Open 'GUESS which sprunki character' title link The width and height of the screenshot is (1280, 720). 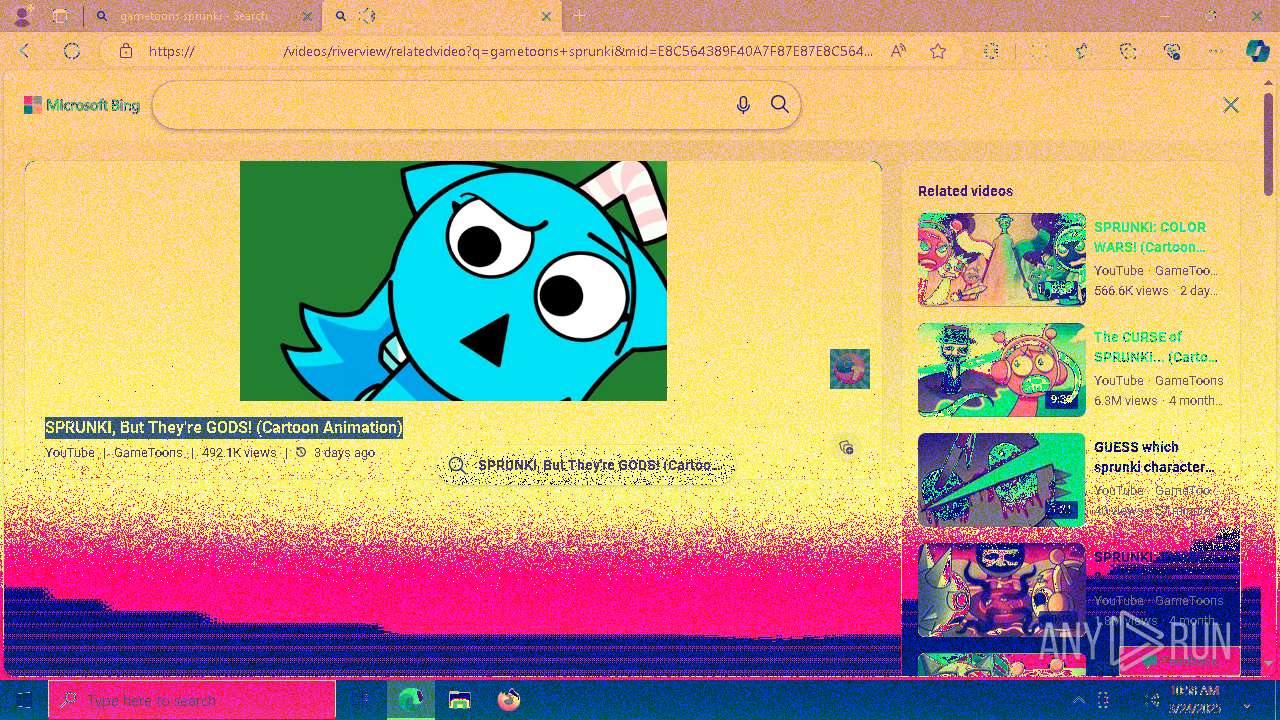(x=1154, y=457)
